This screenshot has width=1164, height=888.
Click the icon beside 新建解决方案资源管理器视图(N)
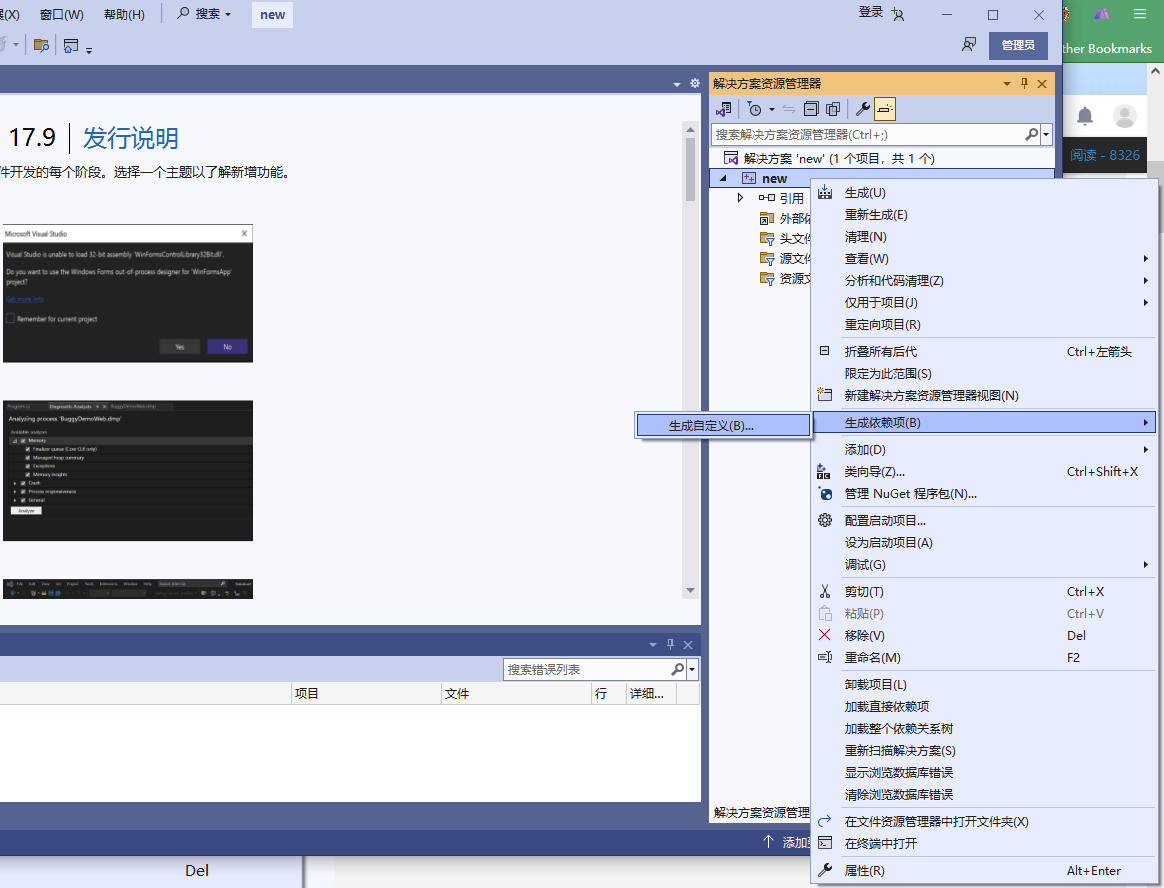pyautogui.click(x=825, y=394)
